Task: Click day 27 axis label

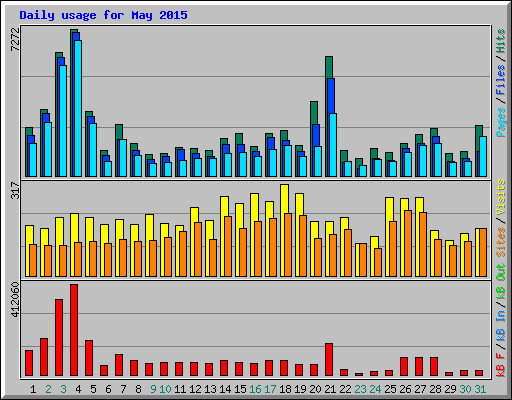Action: (x=420, y=389)
